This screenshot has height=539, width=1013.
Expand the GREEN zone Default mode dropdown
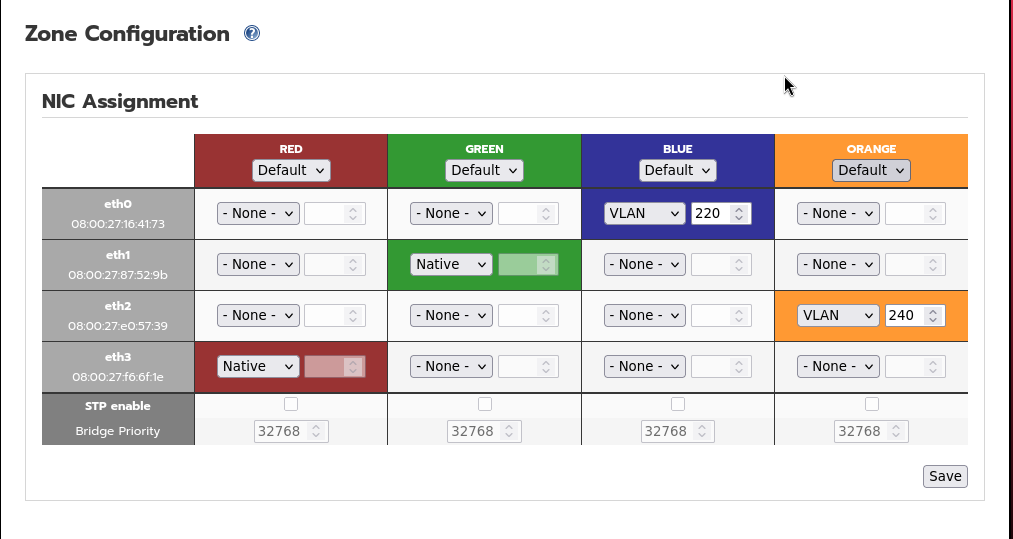click(485, 171)
